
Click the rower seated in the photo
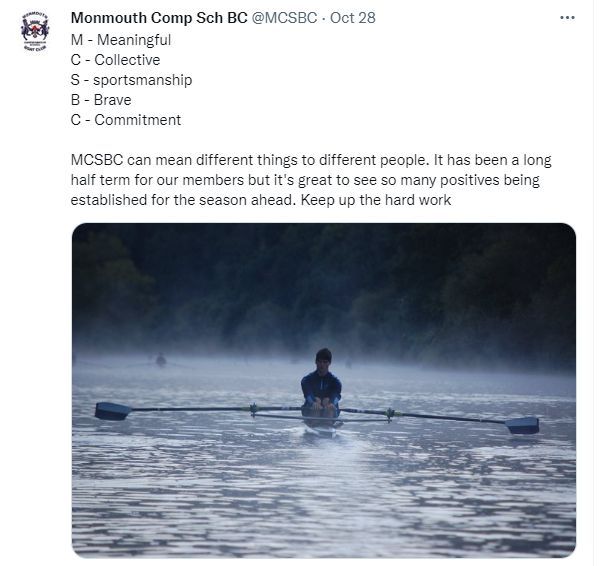(322, 384)
